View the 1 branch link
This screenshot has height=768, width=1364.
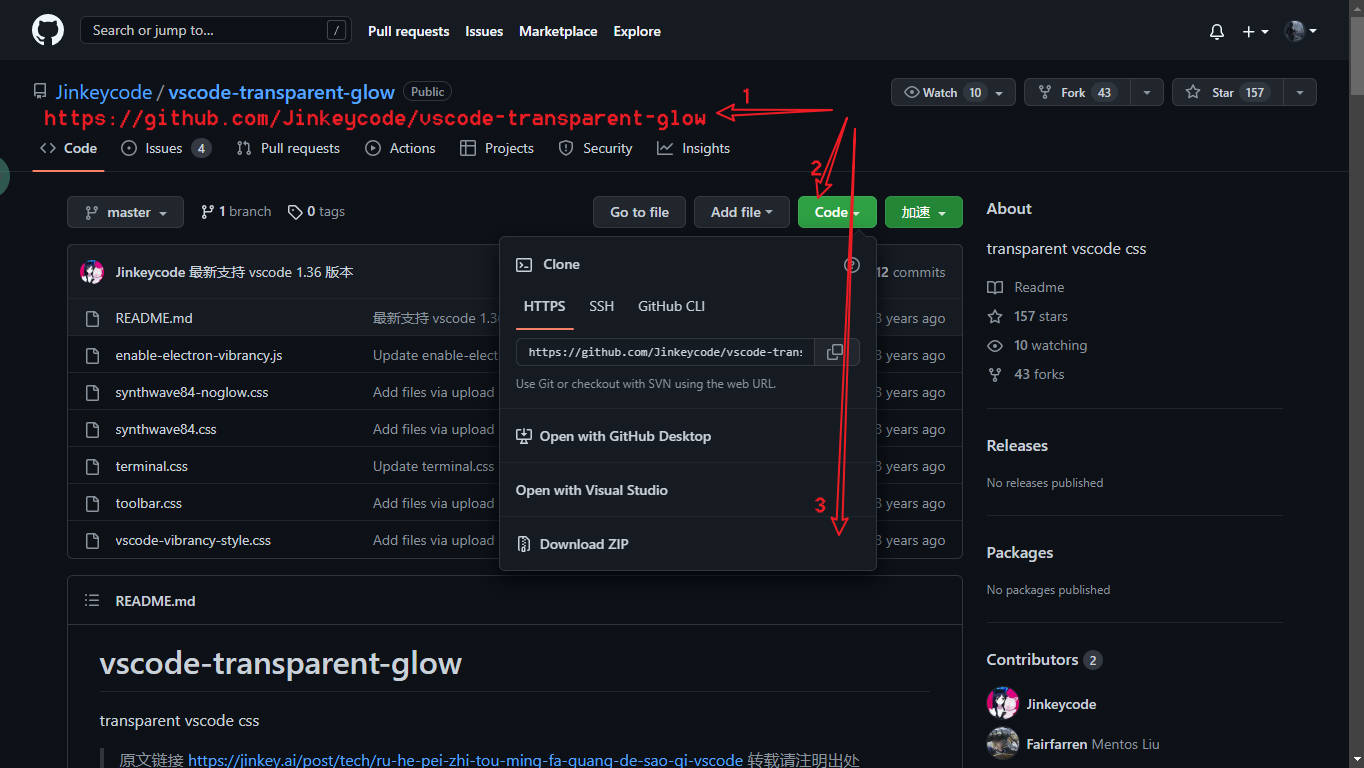pyautogui.click(x=236, y=212)
